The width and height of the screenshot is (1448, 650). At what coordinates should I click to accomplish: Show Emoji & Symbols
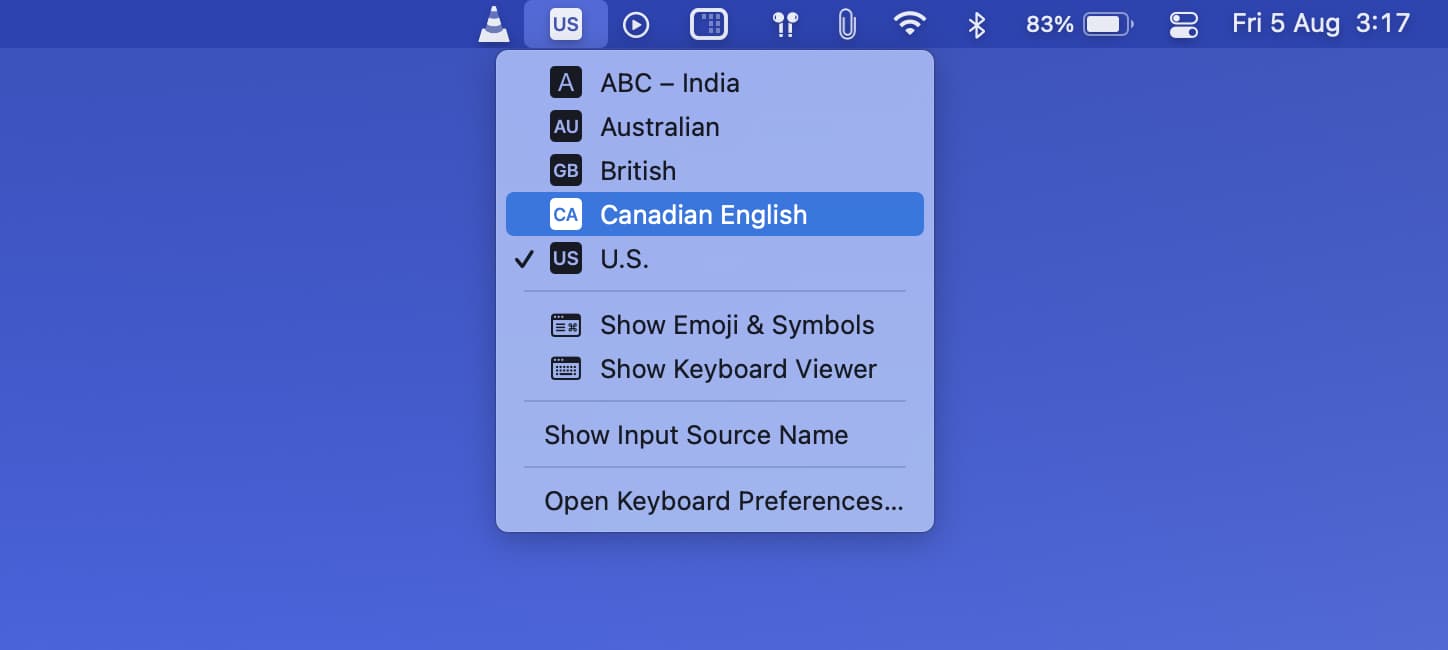pyautogui.click(x=715, y=325)
